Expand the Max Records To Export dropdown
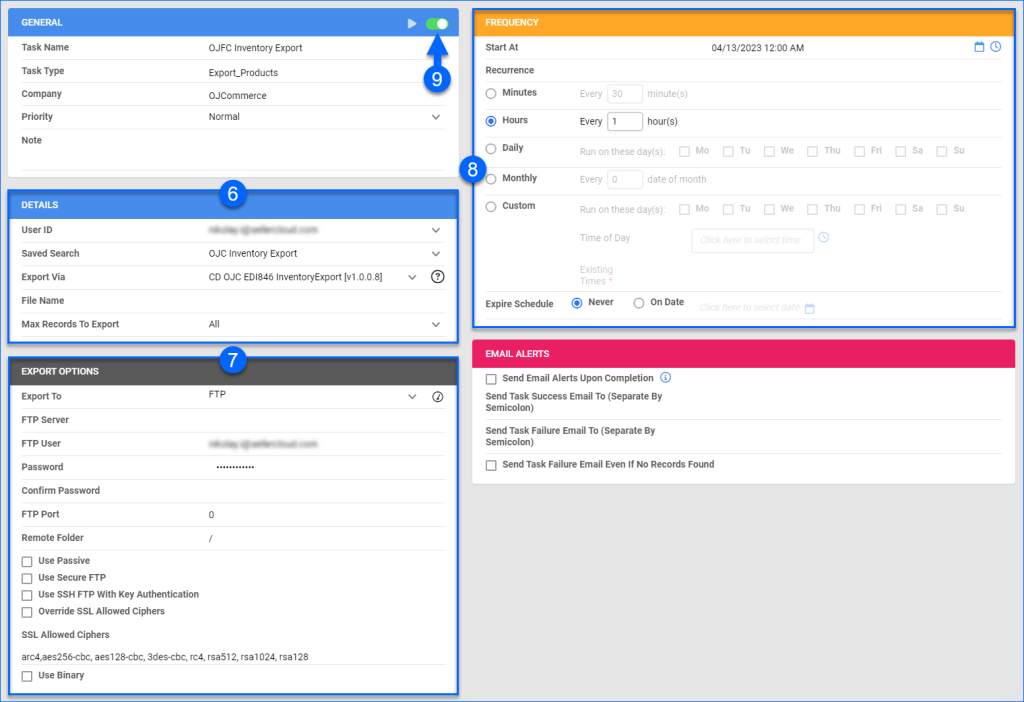Image resolution: width=1024 pixels, height=702 pixels. [436, 324]
